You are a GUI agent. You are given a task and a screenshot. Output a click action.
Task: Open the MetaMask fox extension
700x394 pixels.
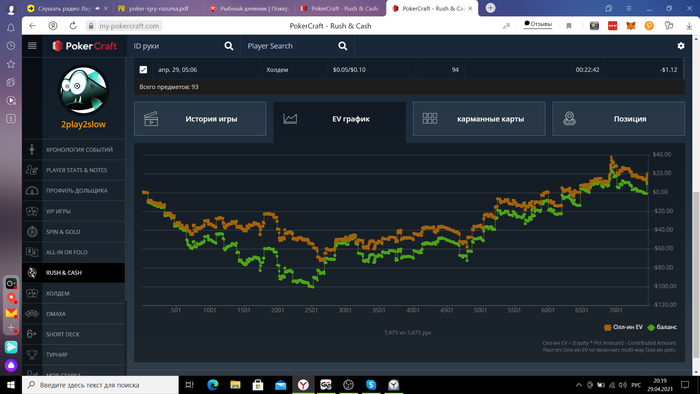pyautogui.click(x=630, y=26)
